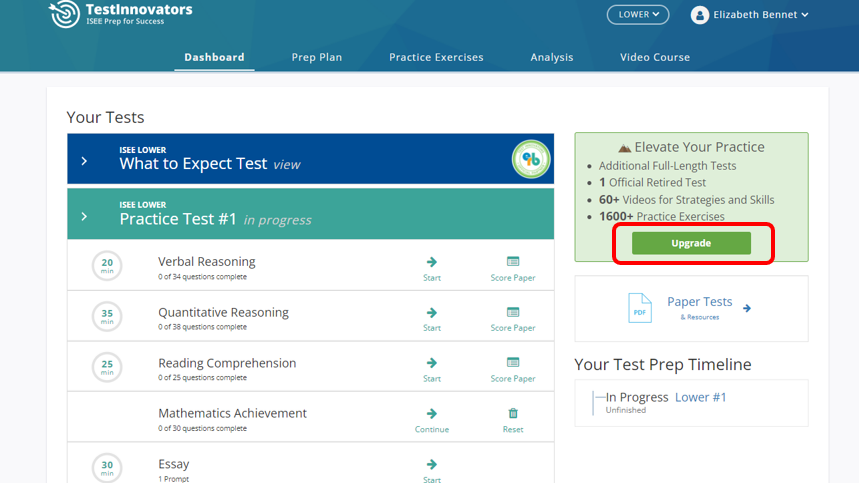Open the LOWER level dropdown
This screenshot has height=483, width=859.
coord(638,15)
